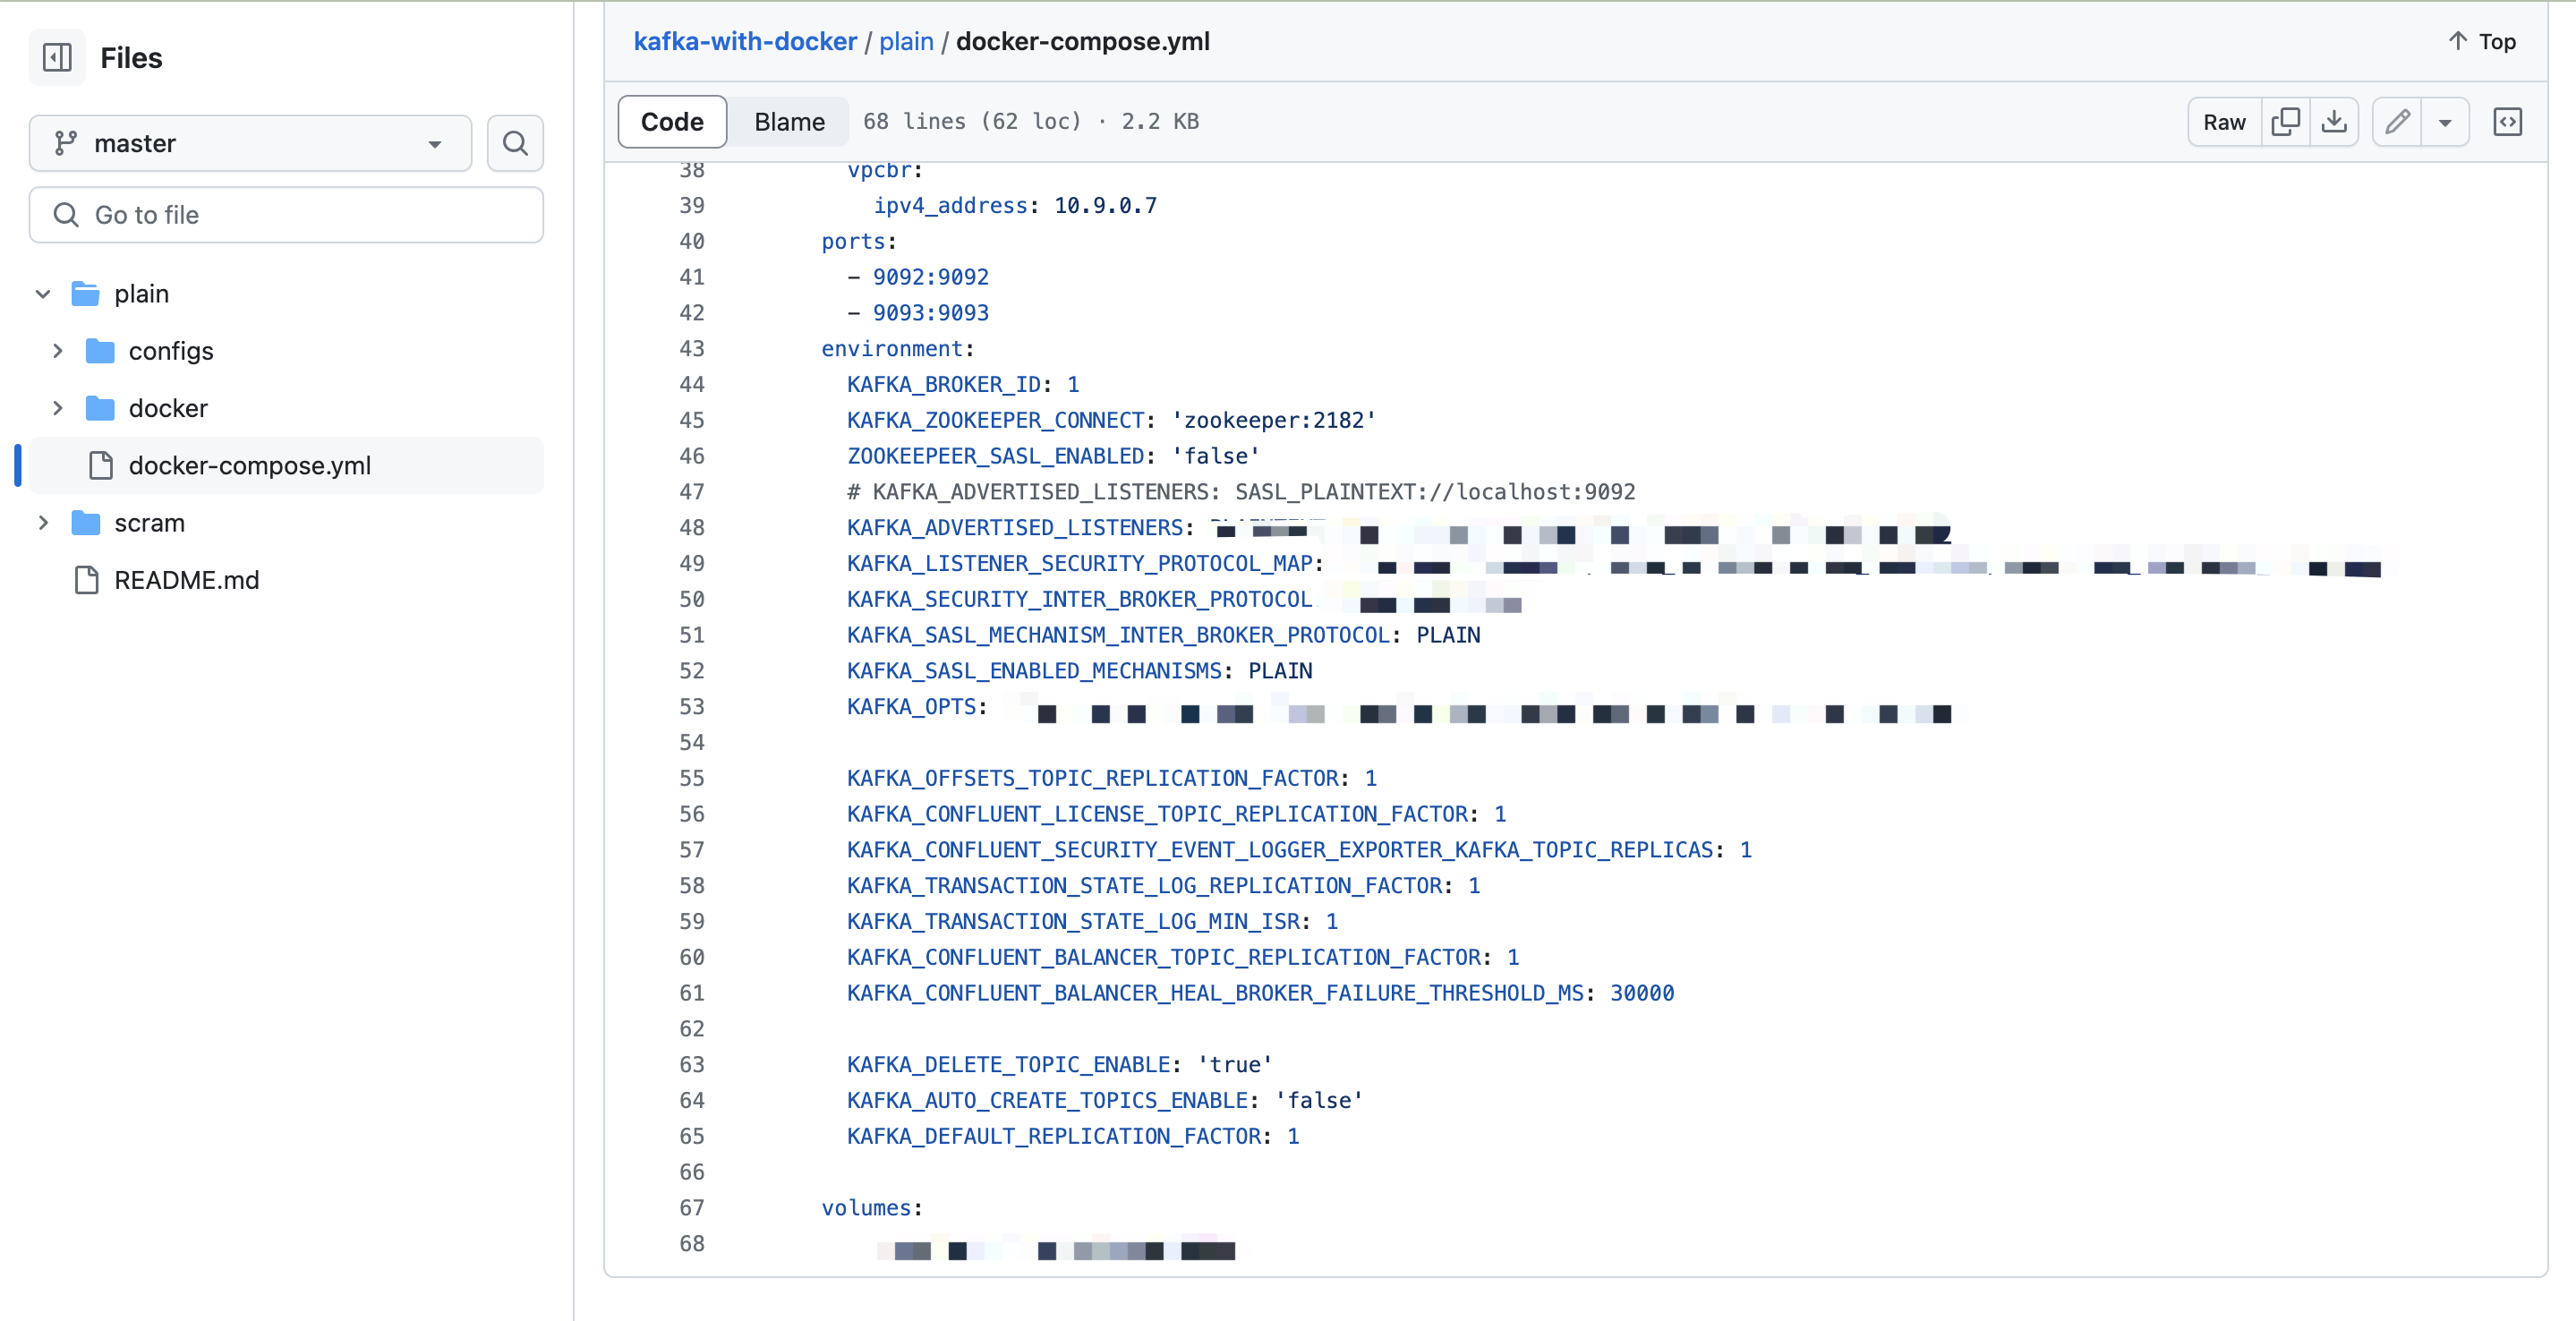Click KAFKA_OPTS key text

(911, 706)
